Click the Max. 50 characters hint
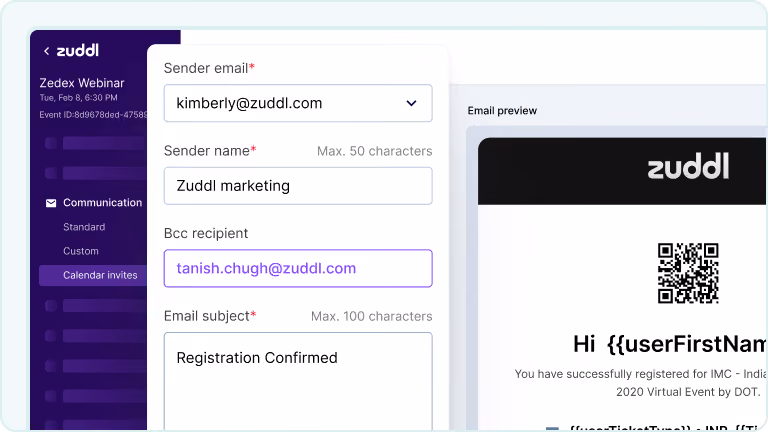Screen dimensions: 768x432 [x=375, y=151]
